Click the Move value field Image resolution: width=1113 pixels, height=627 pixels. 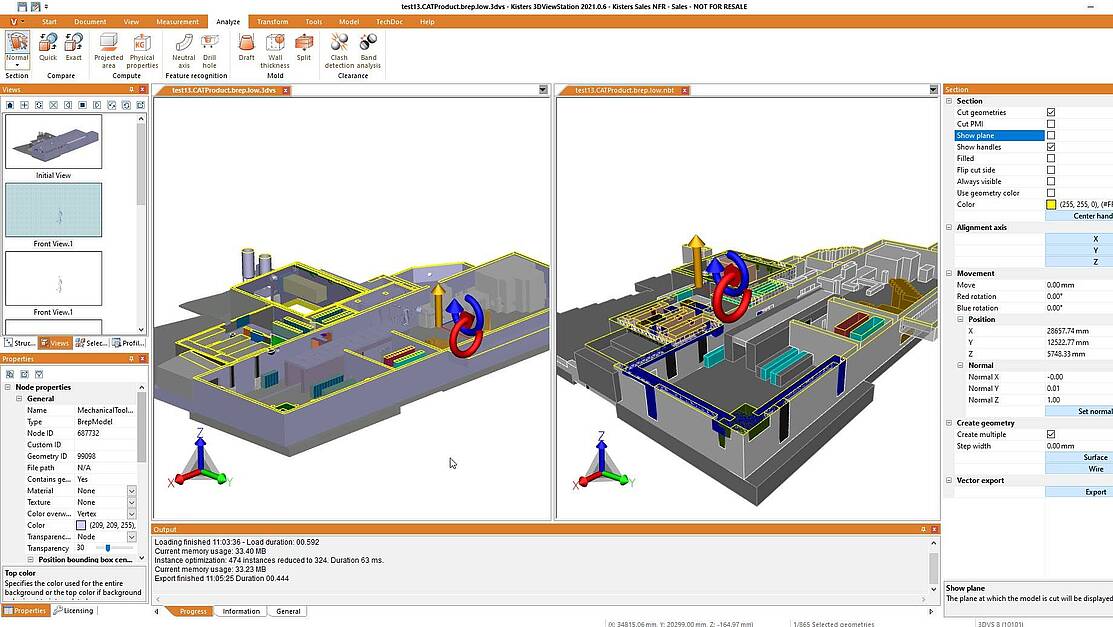pos(1078,285)
